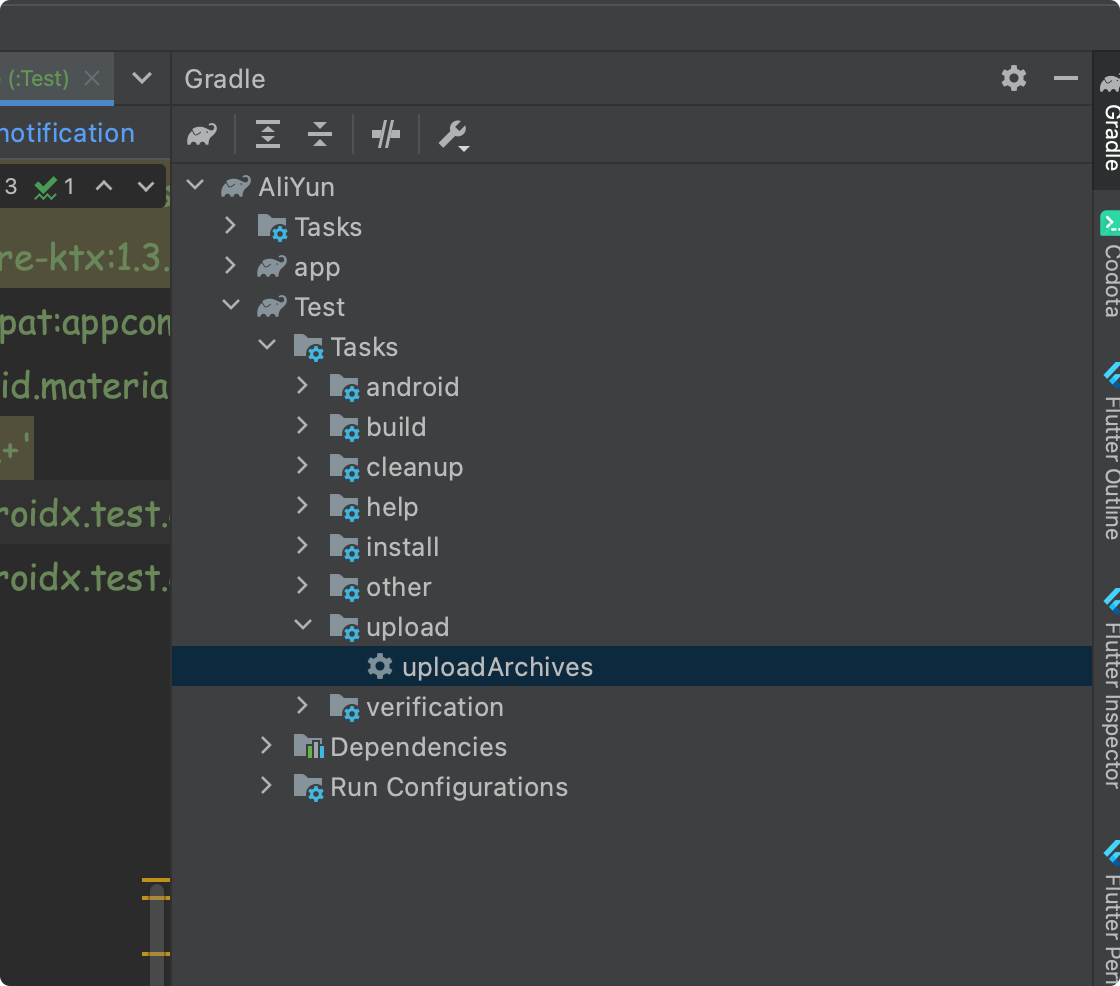1120x986 pixels.
Task: Go to previous highlighted error arrow
Action: [x=104, y=186]
